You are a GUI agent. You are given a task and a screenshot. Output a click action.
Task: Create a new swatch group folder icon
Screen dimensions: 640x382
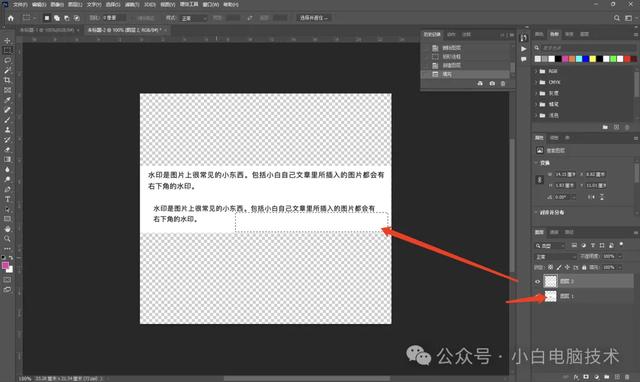(x=605, y=127)
